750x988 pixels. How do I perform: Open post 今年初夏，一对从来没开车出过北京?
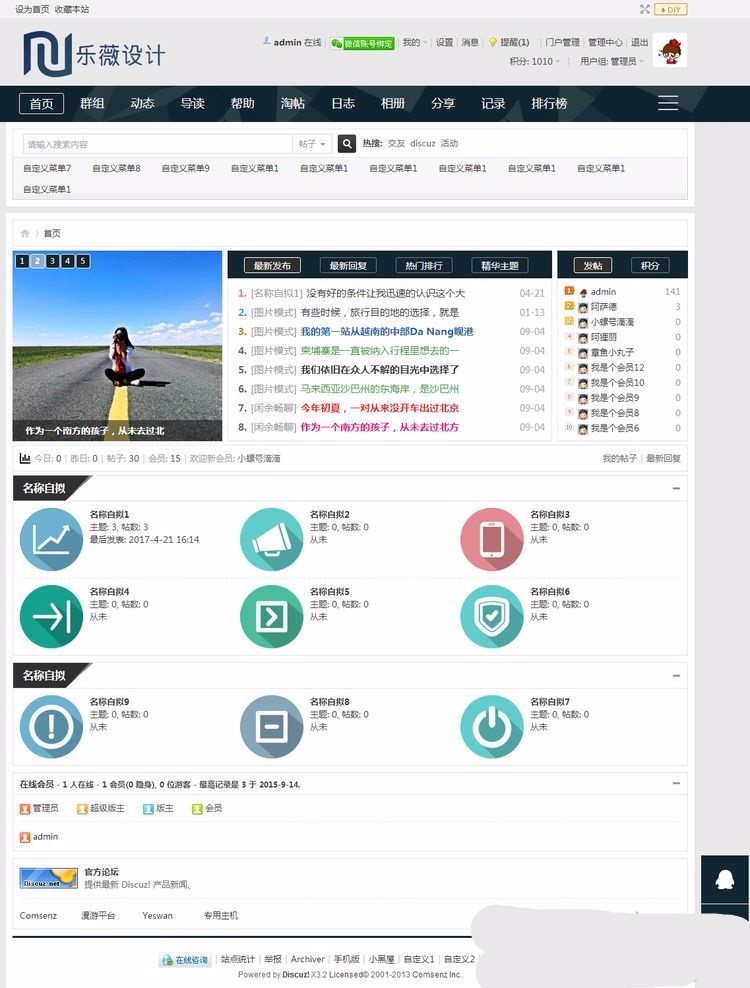point(379,408)
